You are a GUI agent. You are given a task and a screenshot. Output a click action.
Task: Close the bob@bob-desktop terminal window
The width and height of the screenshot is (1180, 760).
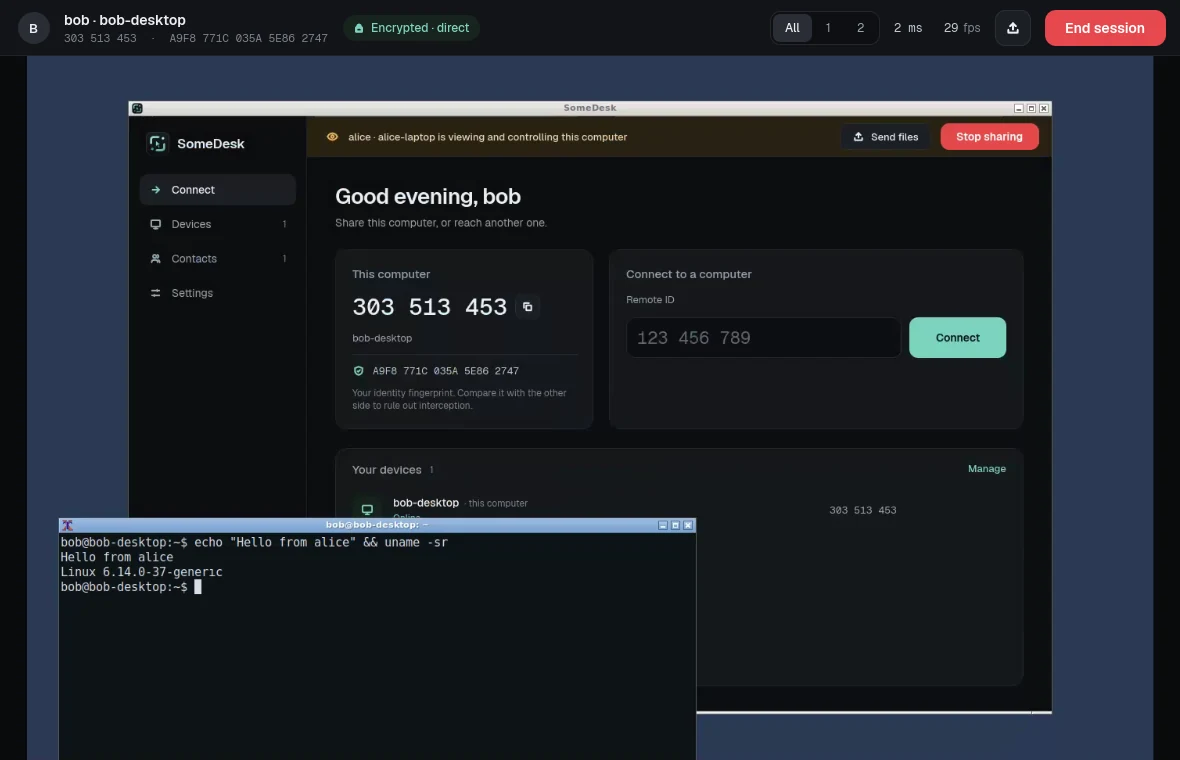[688, 525]
